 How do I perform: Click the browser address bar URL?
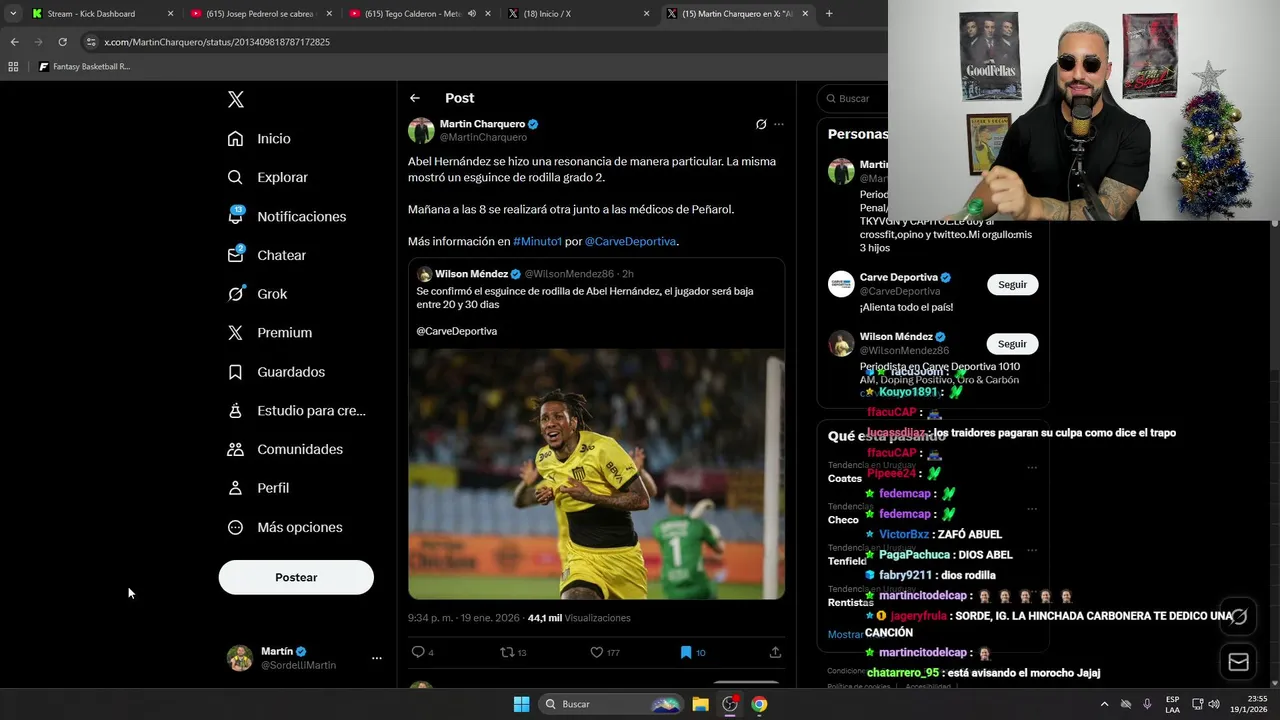click(217, 42)
